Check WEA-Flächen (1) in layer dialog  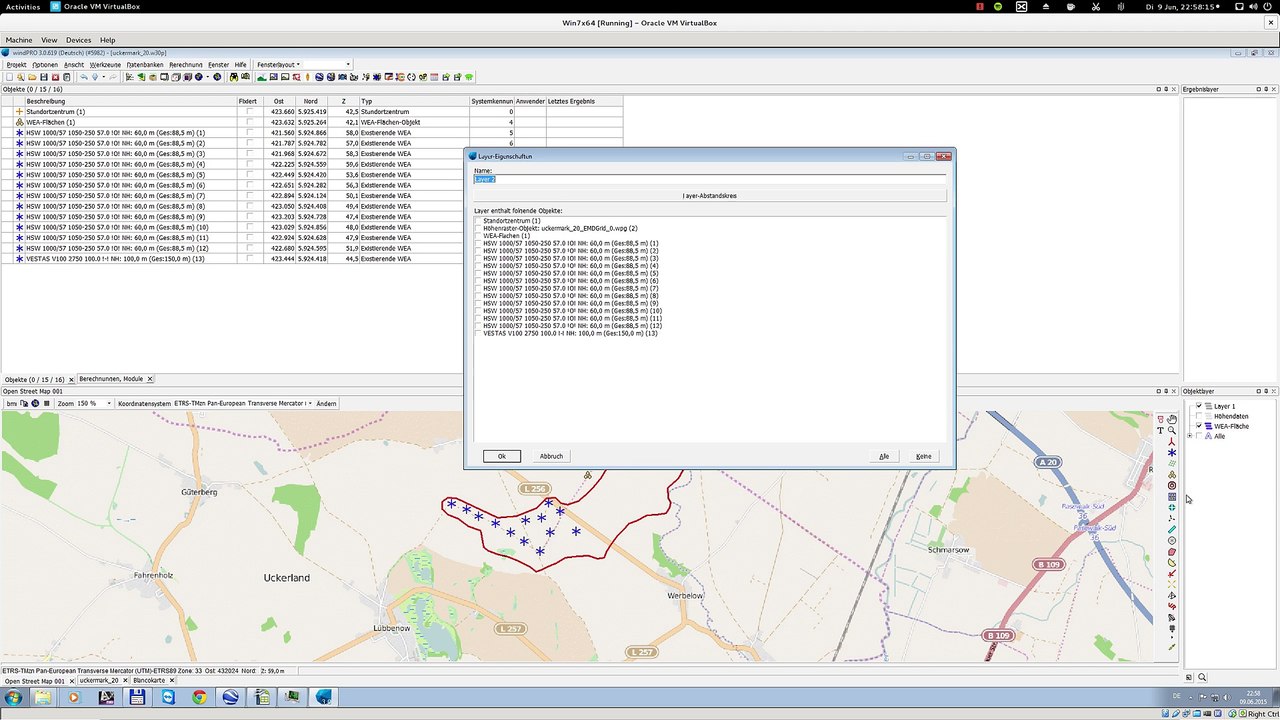click(x=478, y=235)
